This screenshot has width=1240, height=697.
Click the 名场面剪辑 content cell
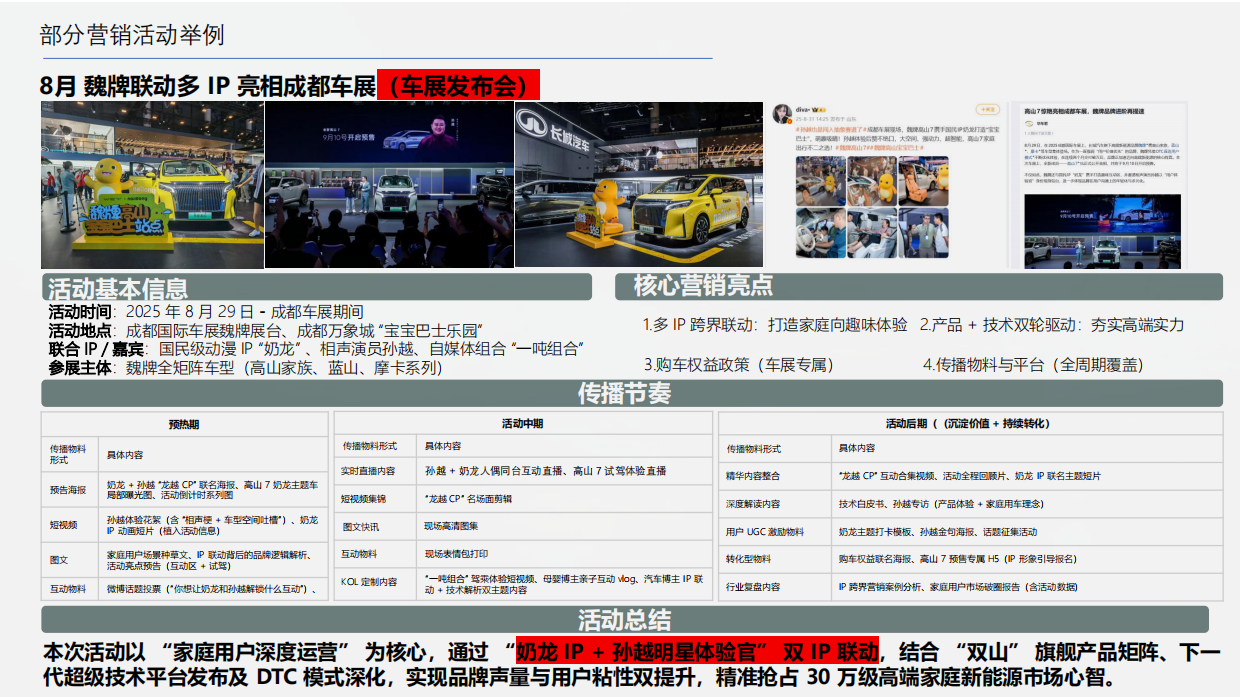562,498
